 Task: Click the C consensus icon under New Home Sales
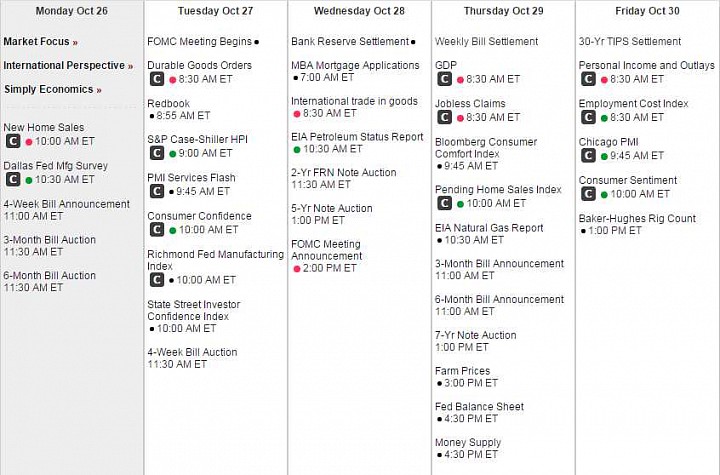[x=13, y=141]
